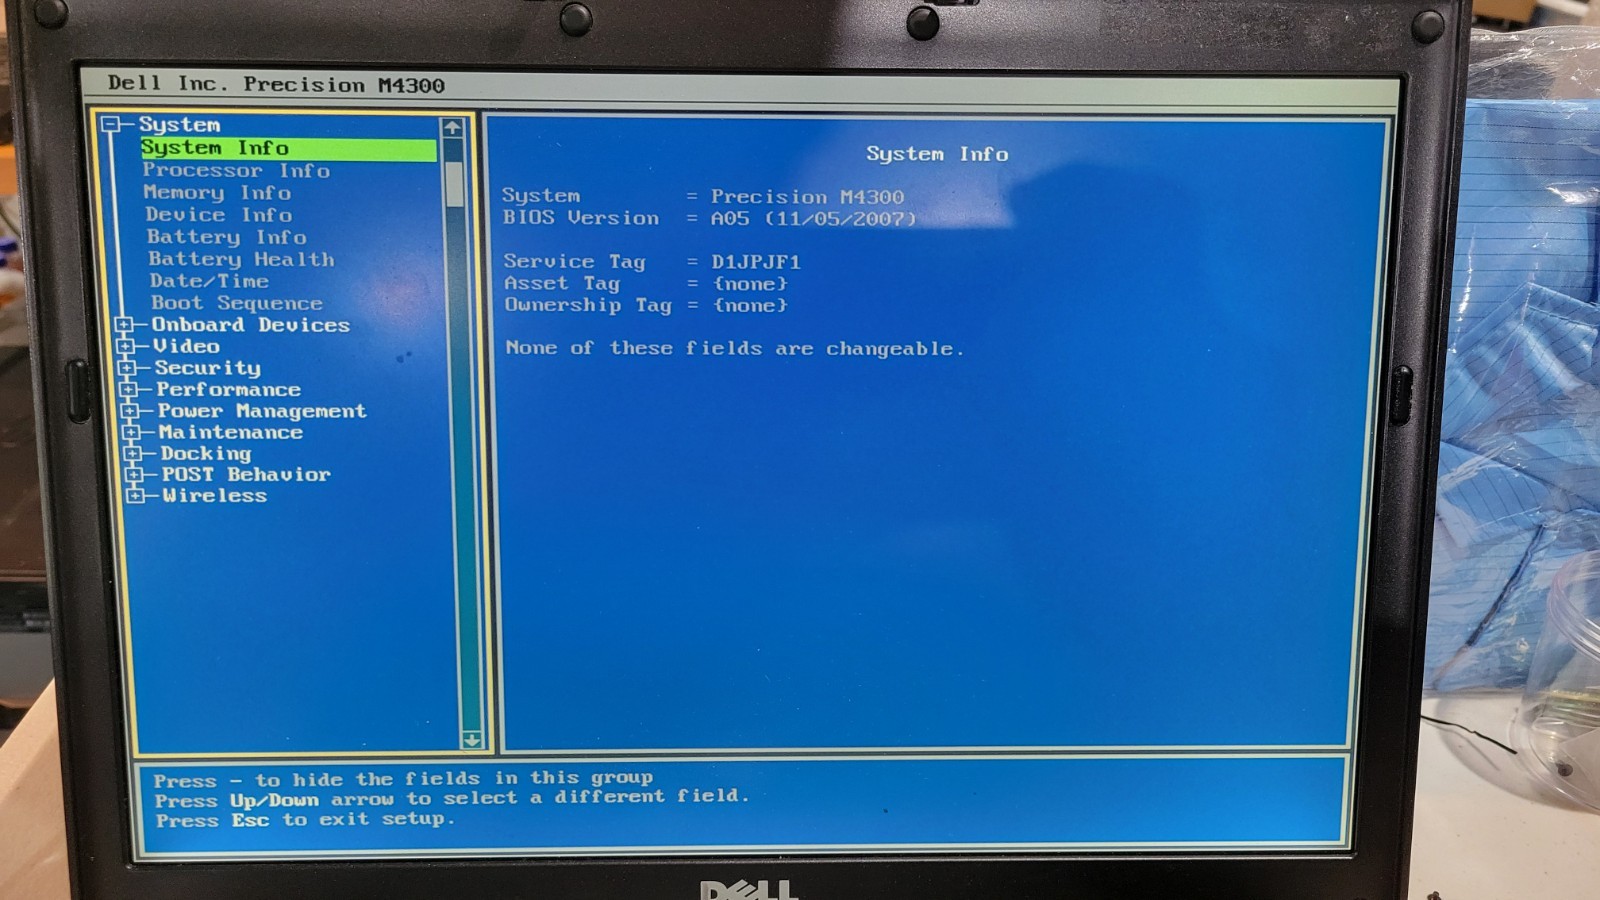This screenshot has width=1600, height=900.
Task: Expand the Security group
Action: pos(127,368)
